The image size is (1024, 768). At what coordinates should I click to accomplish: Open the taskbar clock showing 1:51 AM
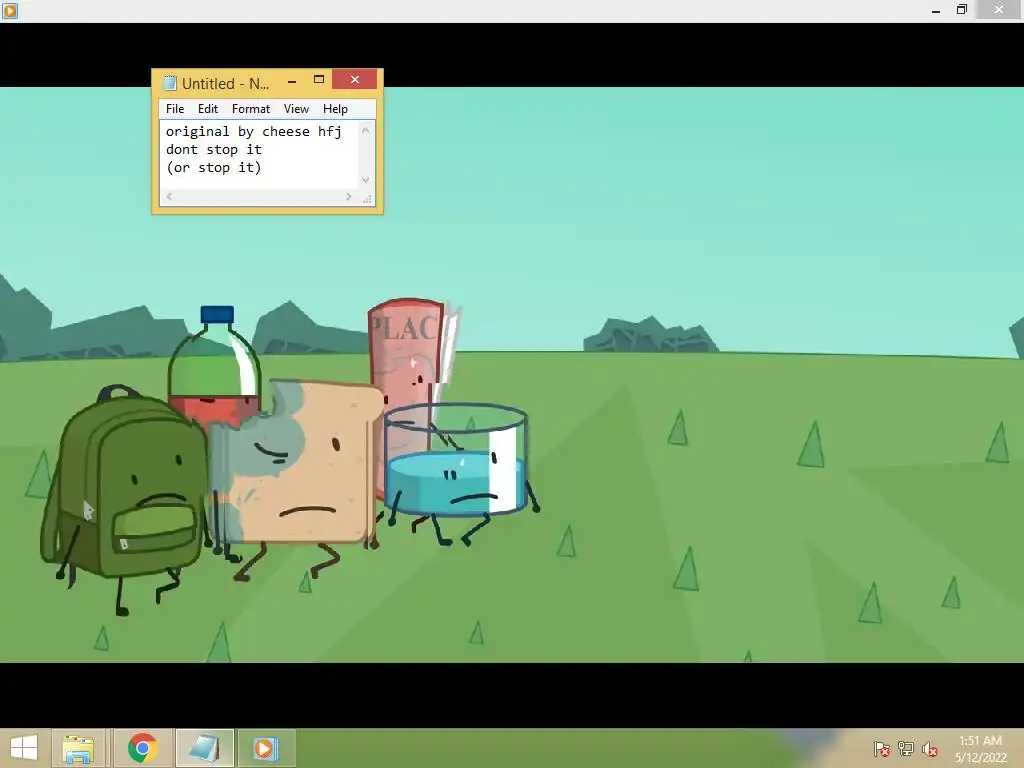(980, 748)
